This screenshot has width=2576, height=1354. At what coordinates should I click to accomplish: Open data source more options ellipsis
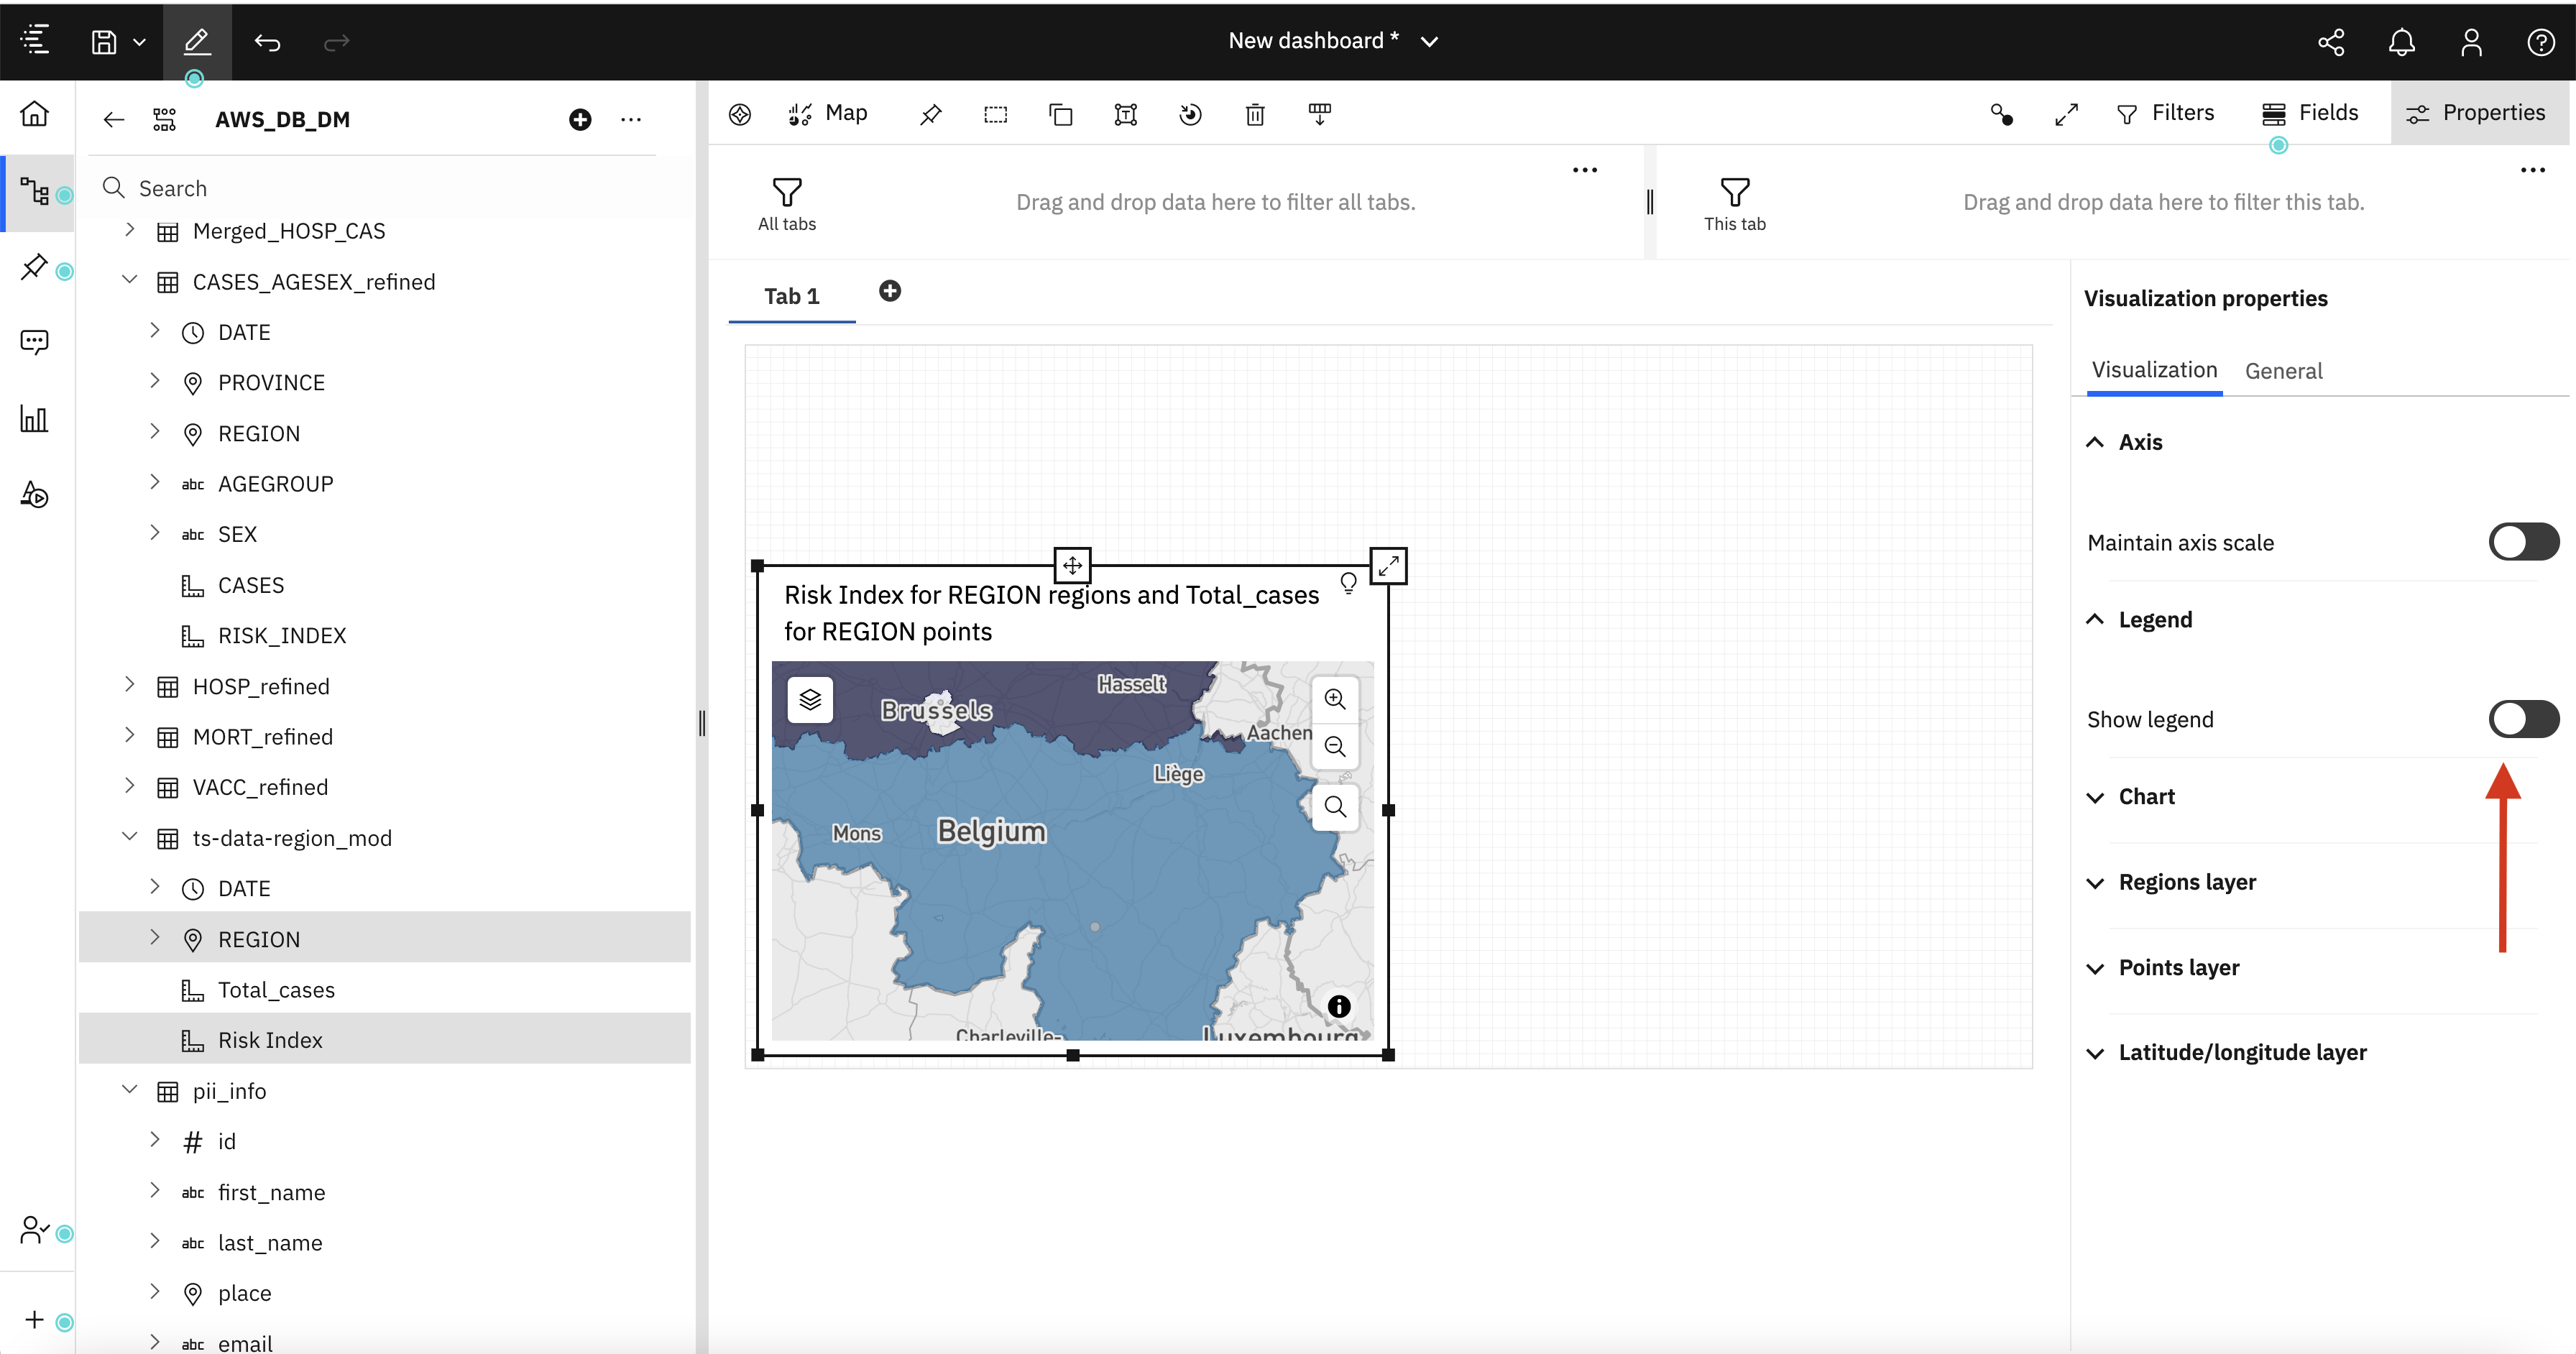point(631,120)
